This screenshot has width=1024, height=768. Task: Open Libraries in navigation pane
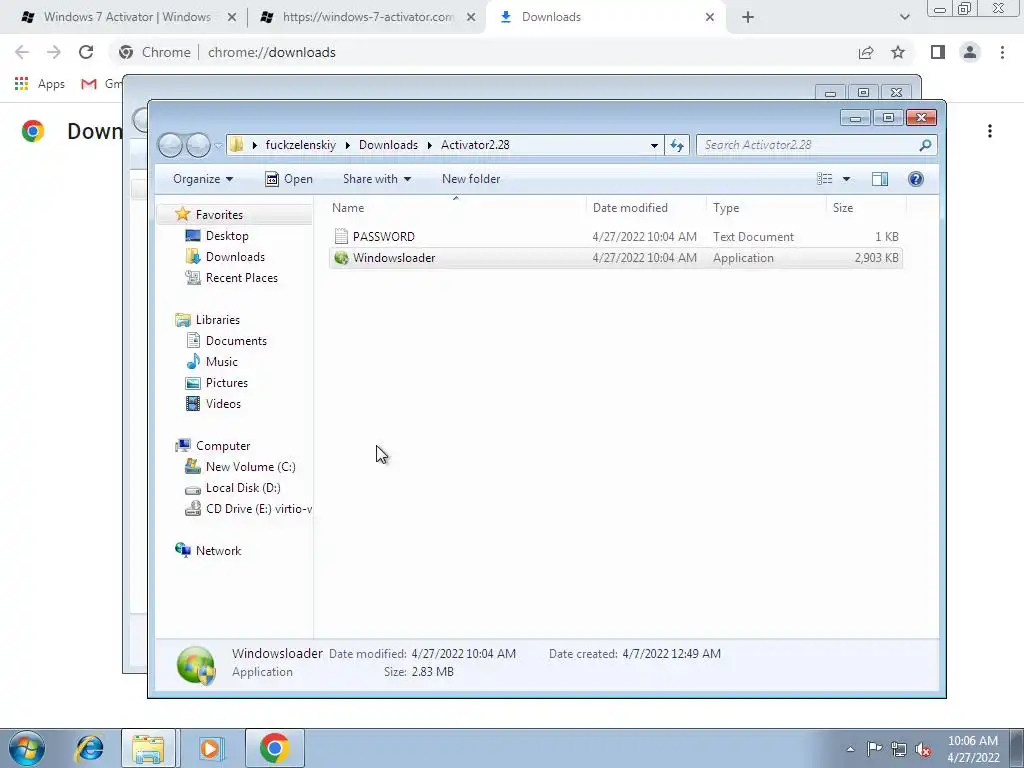(217, 320)
